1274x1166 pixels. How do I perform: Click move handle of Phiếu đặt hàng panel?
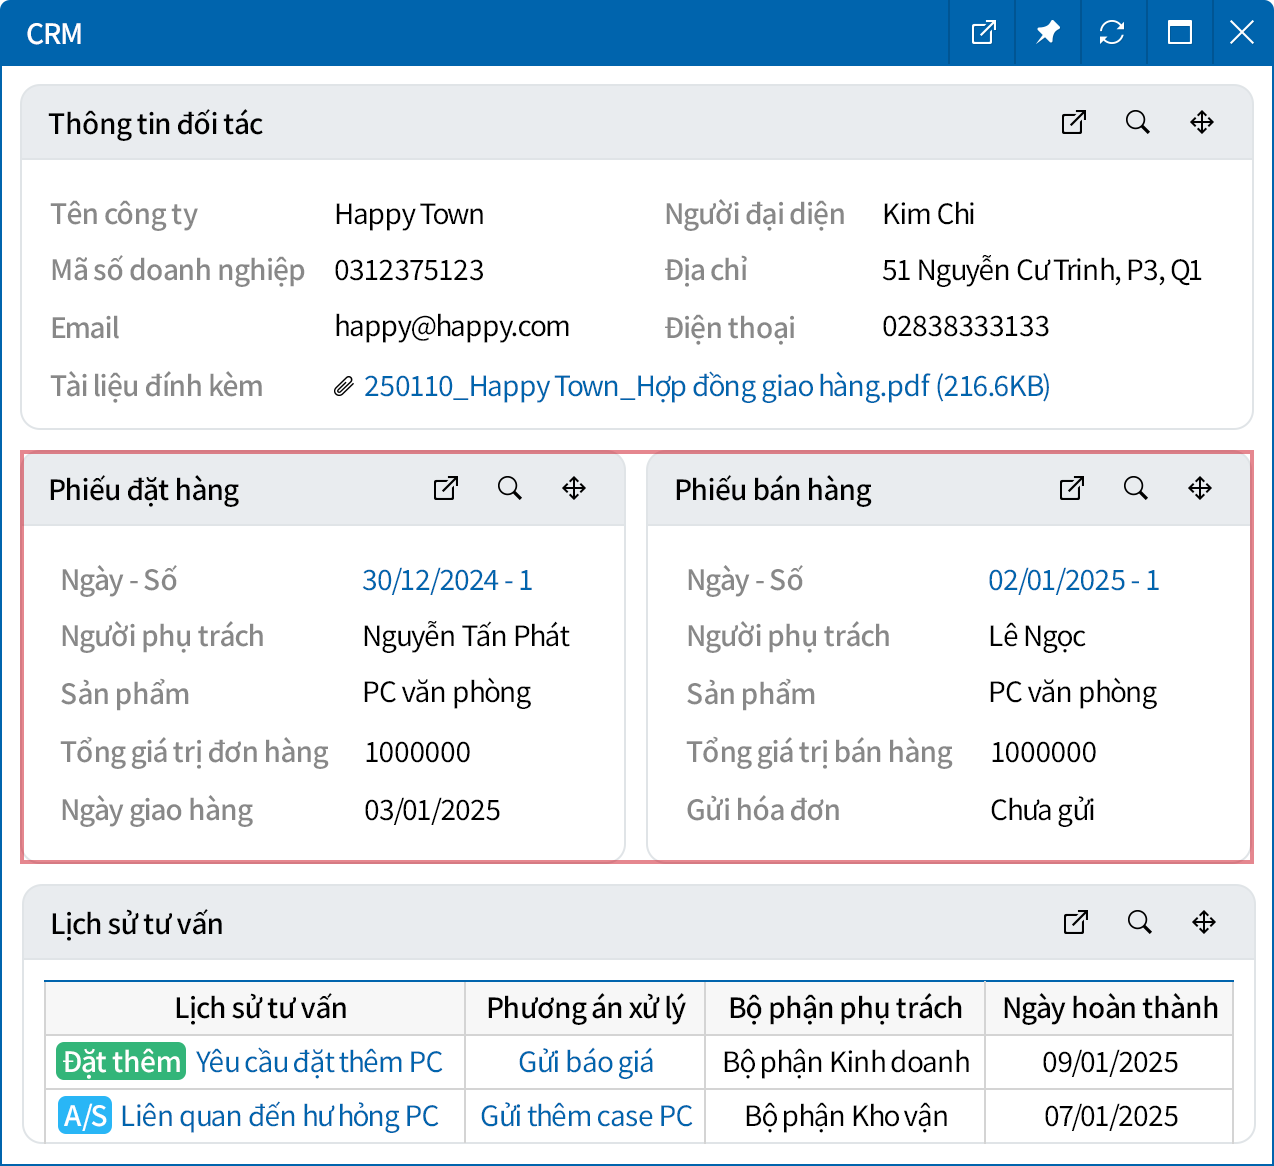573,488
